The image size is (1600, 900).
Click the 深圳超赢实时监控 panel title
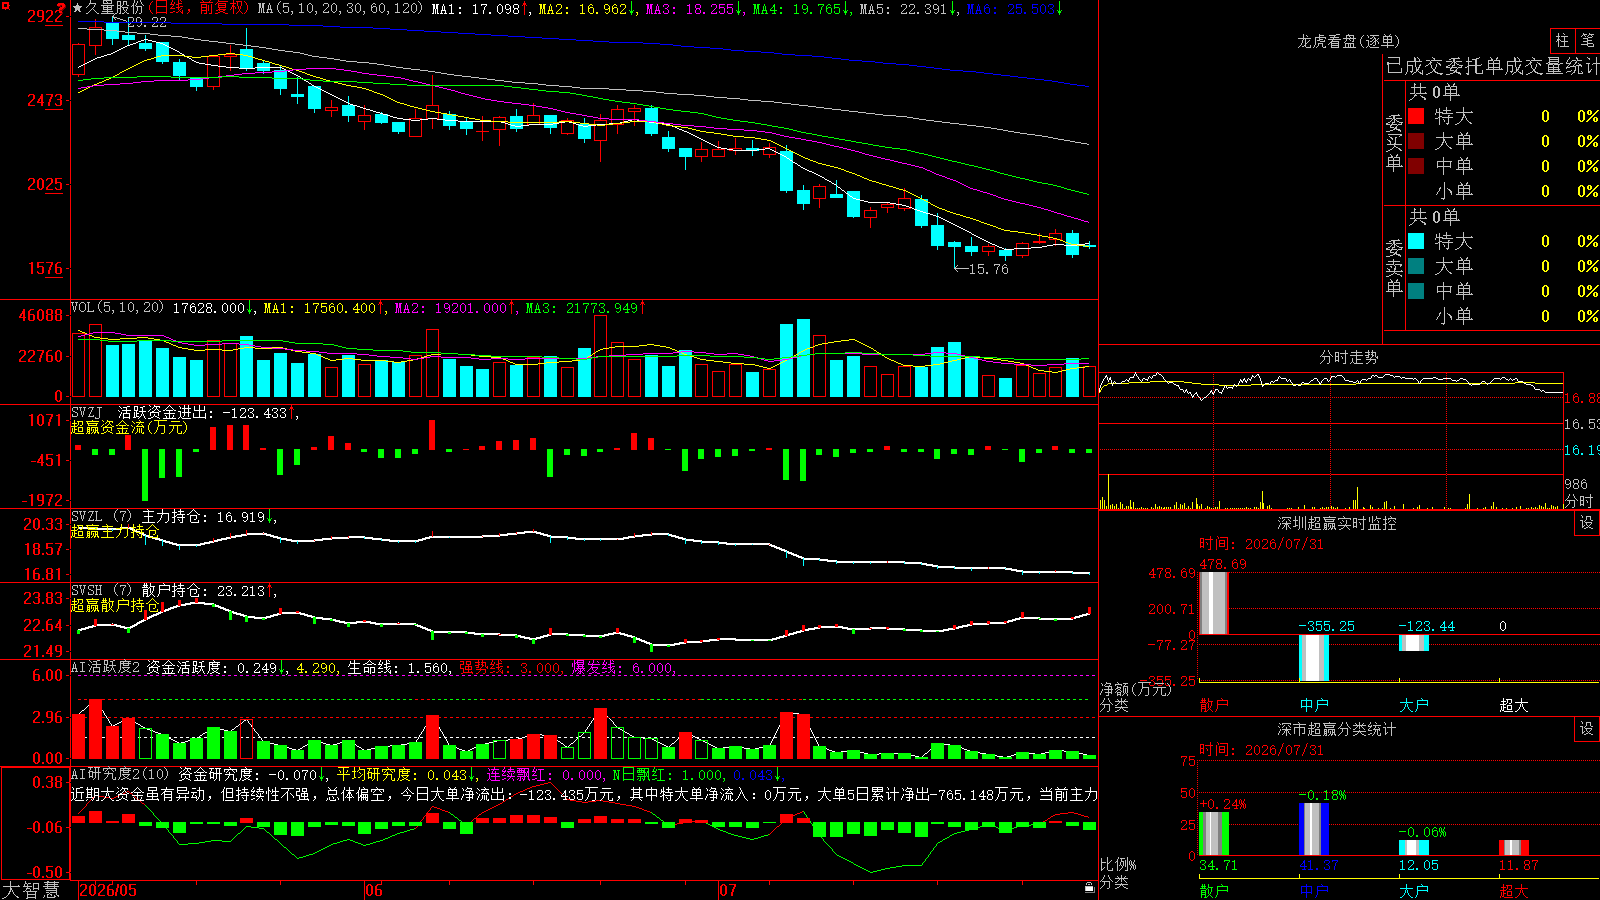click(x=1337, y=523)
